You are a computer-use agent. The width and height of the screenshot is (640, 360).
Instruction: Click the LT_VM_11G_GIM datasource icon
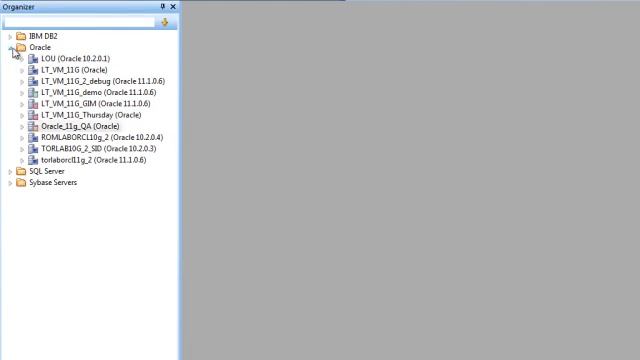click(33, 104)
